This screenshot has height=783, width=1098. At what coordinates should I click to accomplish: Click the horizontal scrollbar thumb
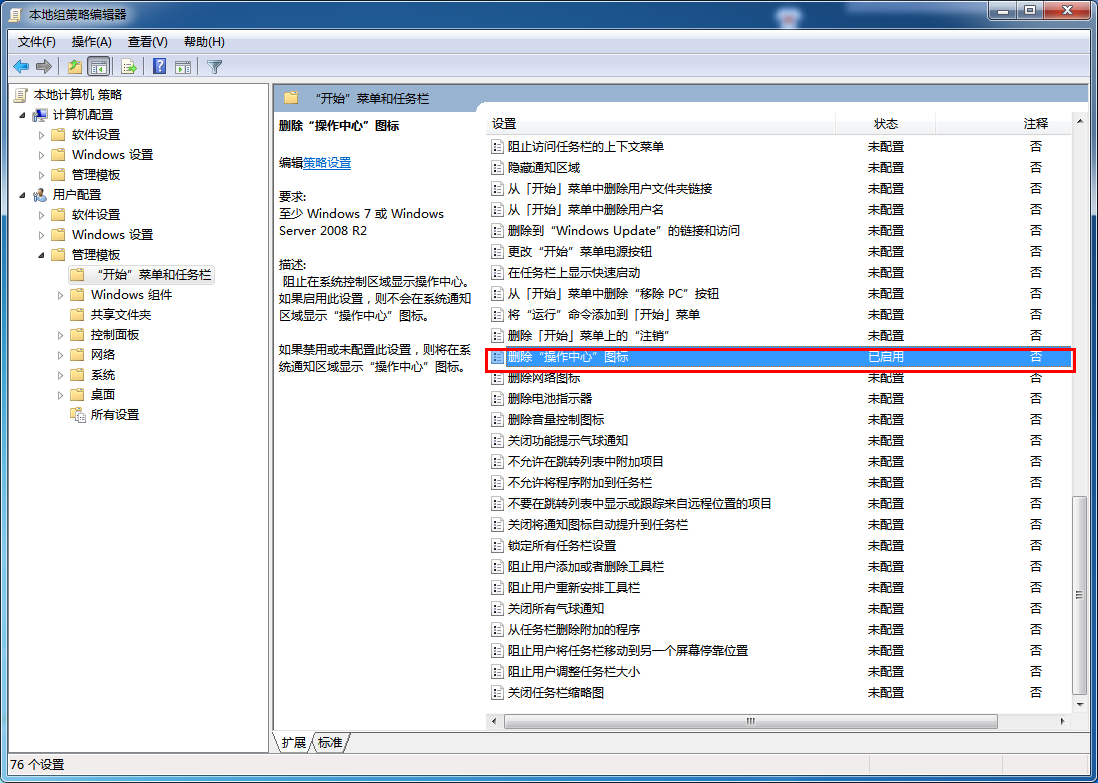coord(751,721)
